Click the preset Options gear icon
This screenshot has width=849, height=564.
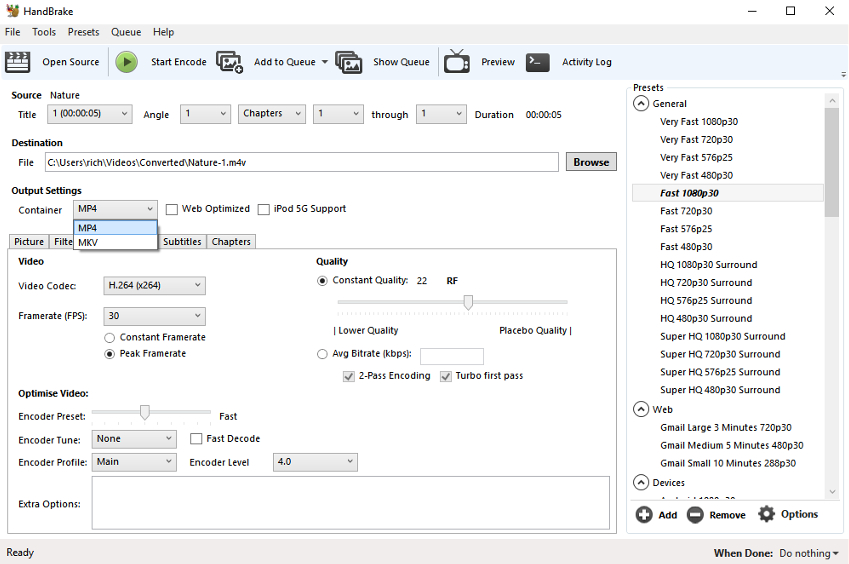pyautogui.click(x=766, y=514)
